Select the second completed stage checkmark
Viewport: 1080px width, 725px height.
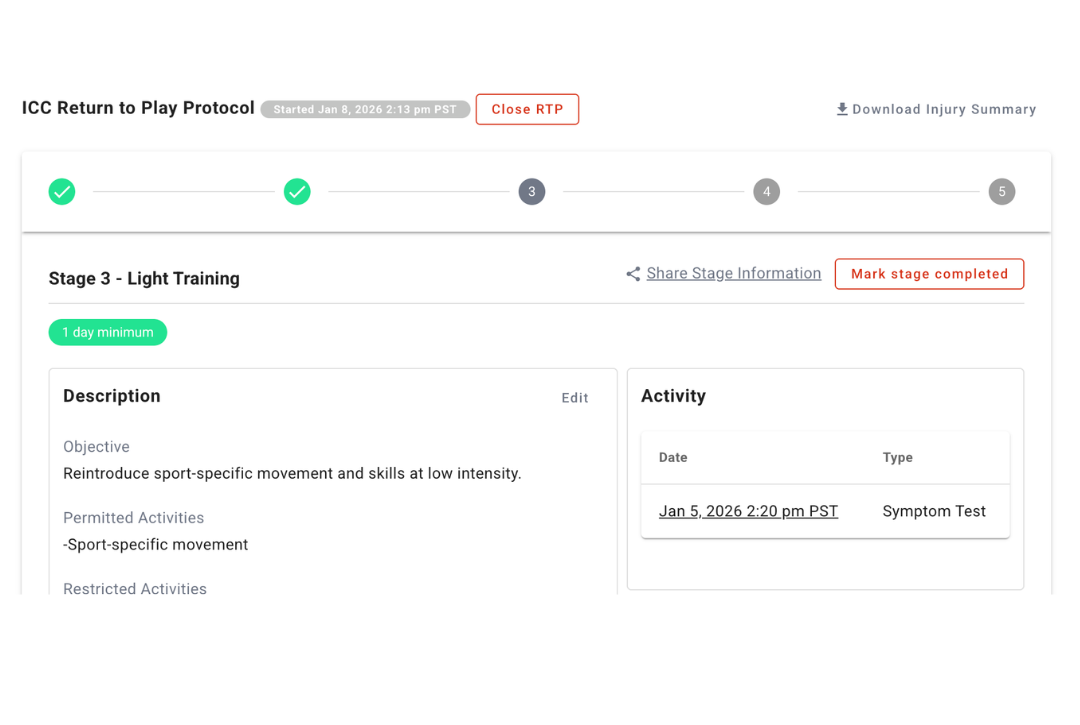[x=297, y=192]
